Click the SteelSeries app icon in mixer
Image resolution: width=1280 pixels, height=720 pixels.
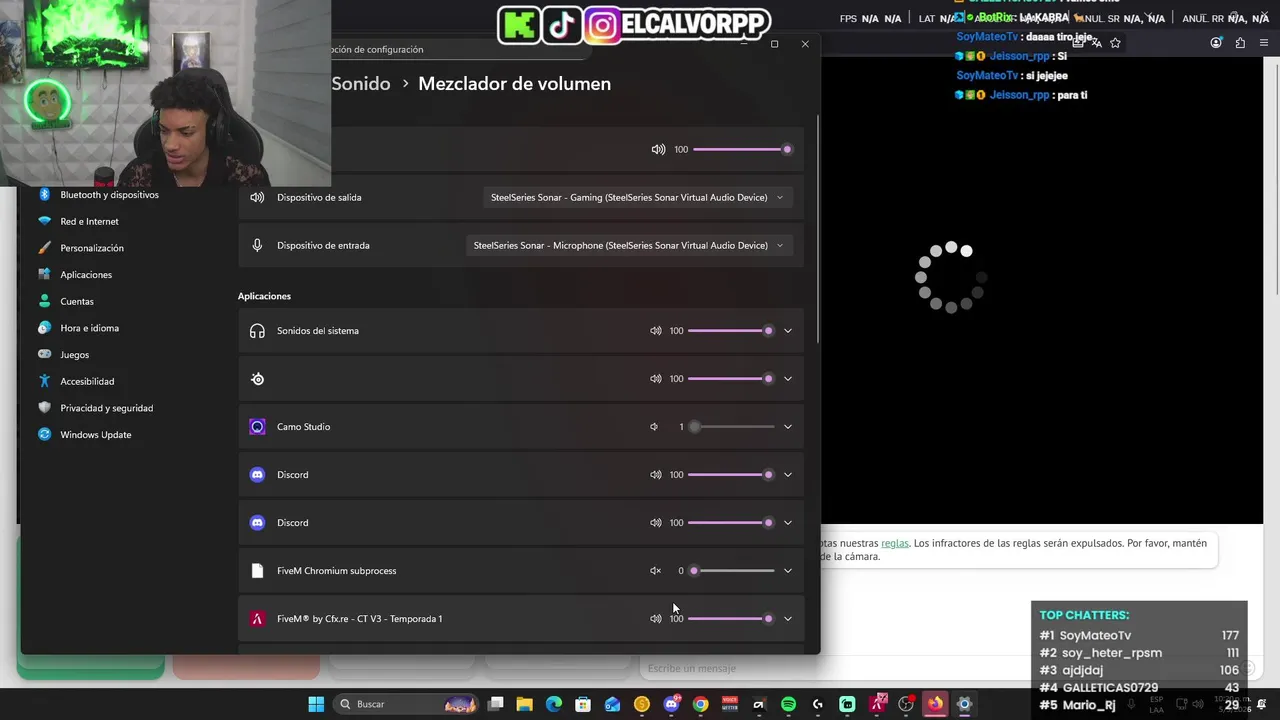(257, 379)
